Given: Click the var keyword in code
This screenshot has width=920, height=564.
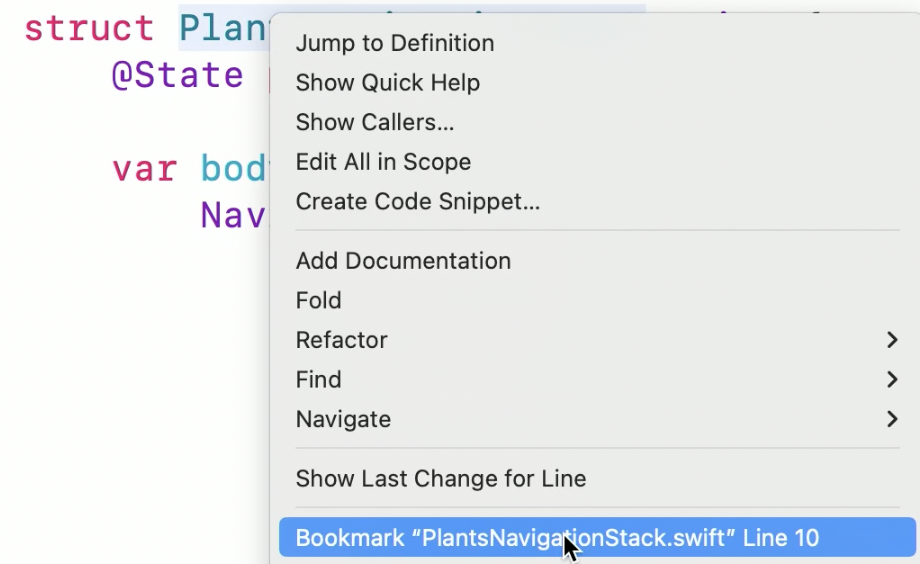Looking at the screenshot, I should 144,169.
